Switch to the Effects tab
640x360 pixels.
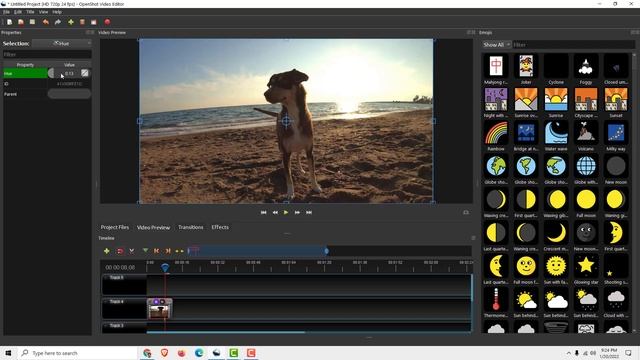pos(220,227)
